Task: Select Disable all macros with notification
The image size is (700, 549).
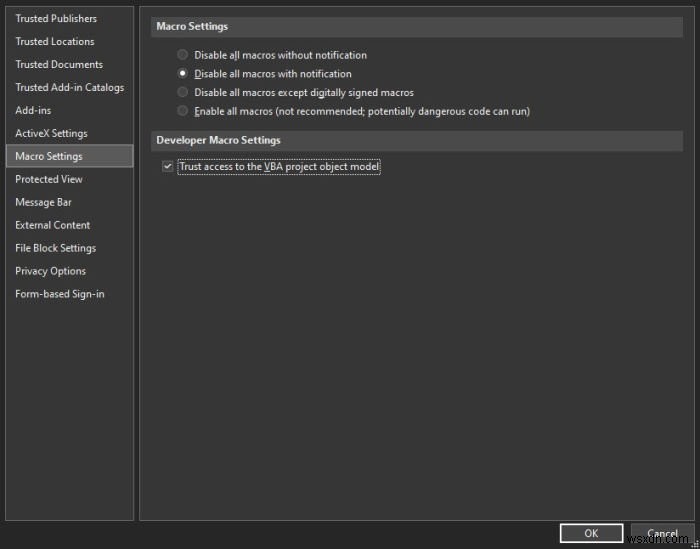Action: [x=182, y=74]
